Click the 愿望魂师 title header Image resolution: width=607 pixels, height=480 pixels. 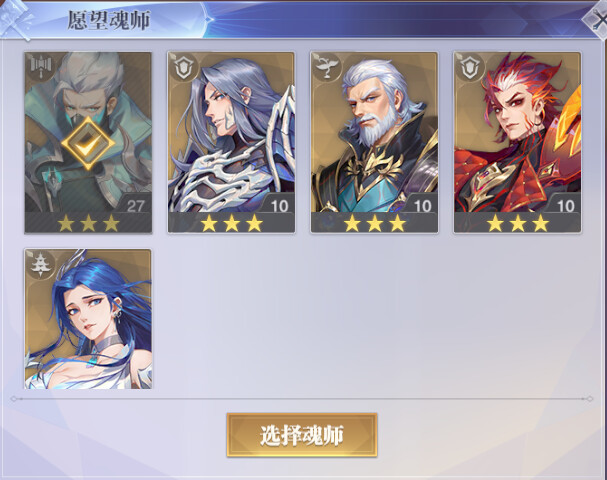[108, 20]
